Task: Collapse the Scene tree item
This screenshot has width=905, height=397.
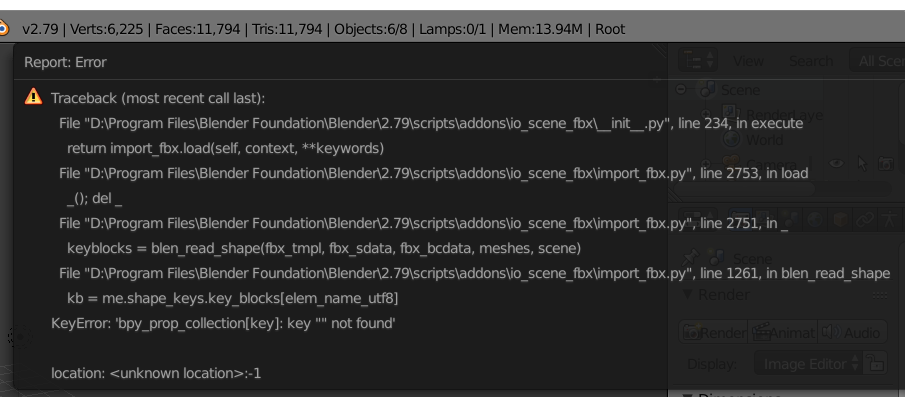Action: 681,89
